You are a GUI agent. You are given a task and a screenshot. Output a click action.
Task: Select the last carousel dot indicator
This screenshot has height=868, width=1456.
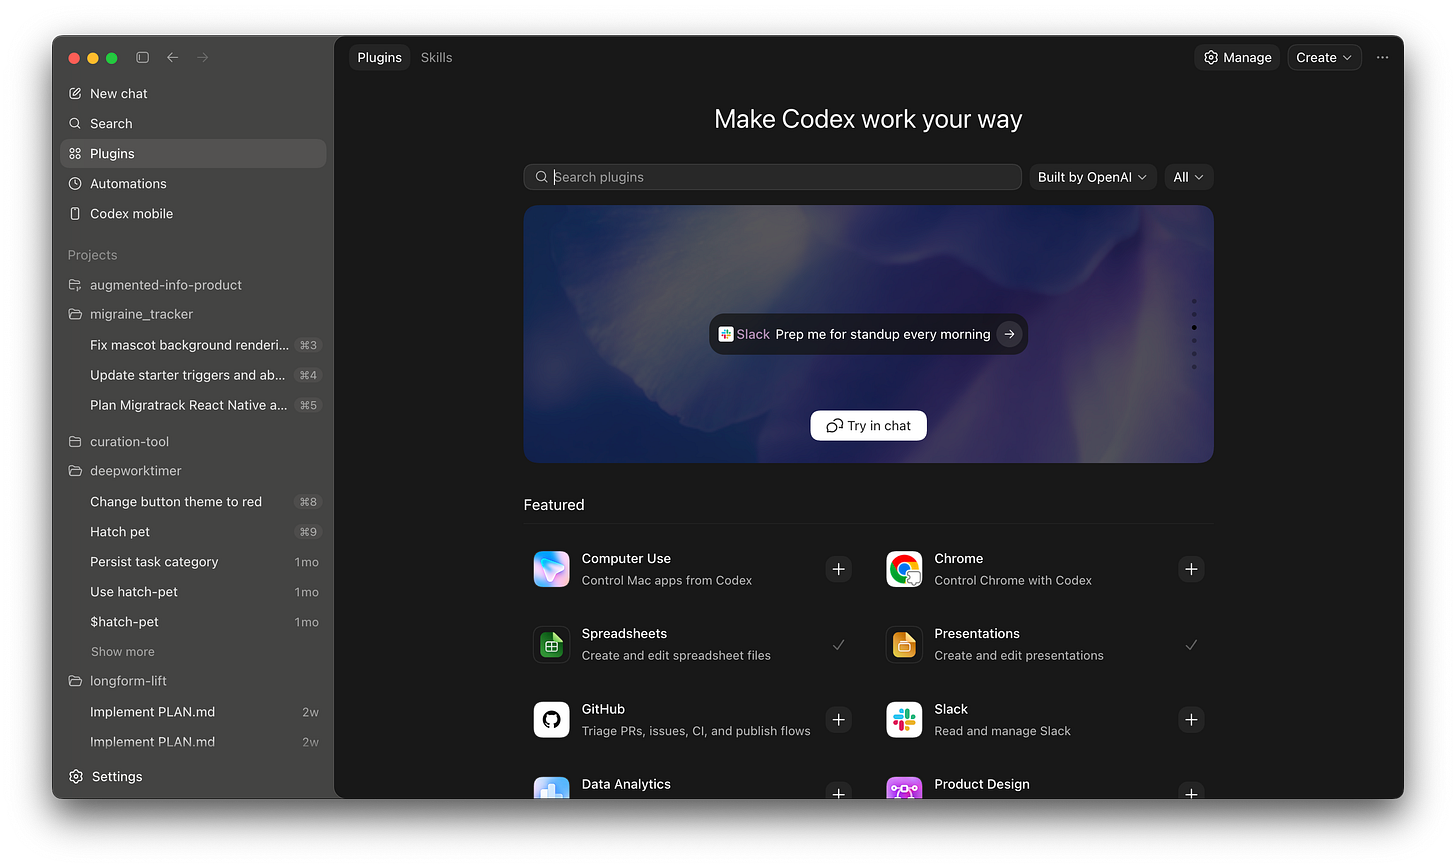(x=1194, y=367)
